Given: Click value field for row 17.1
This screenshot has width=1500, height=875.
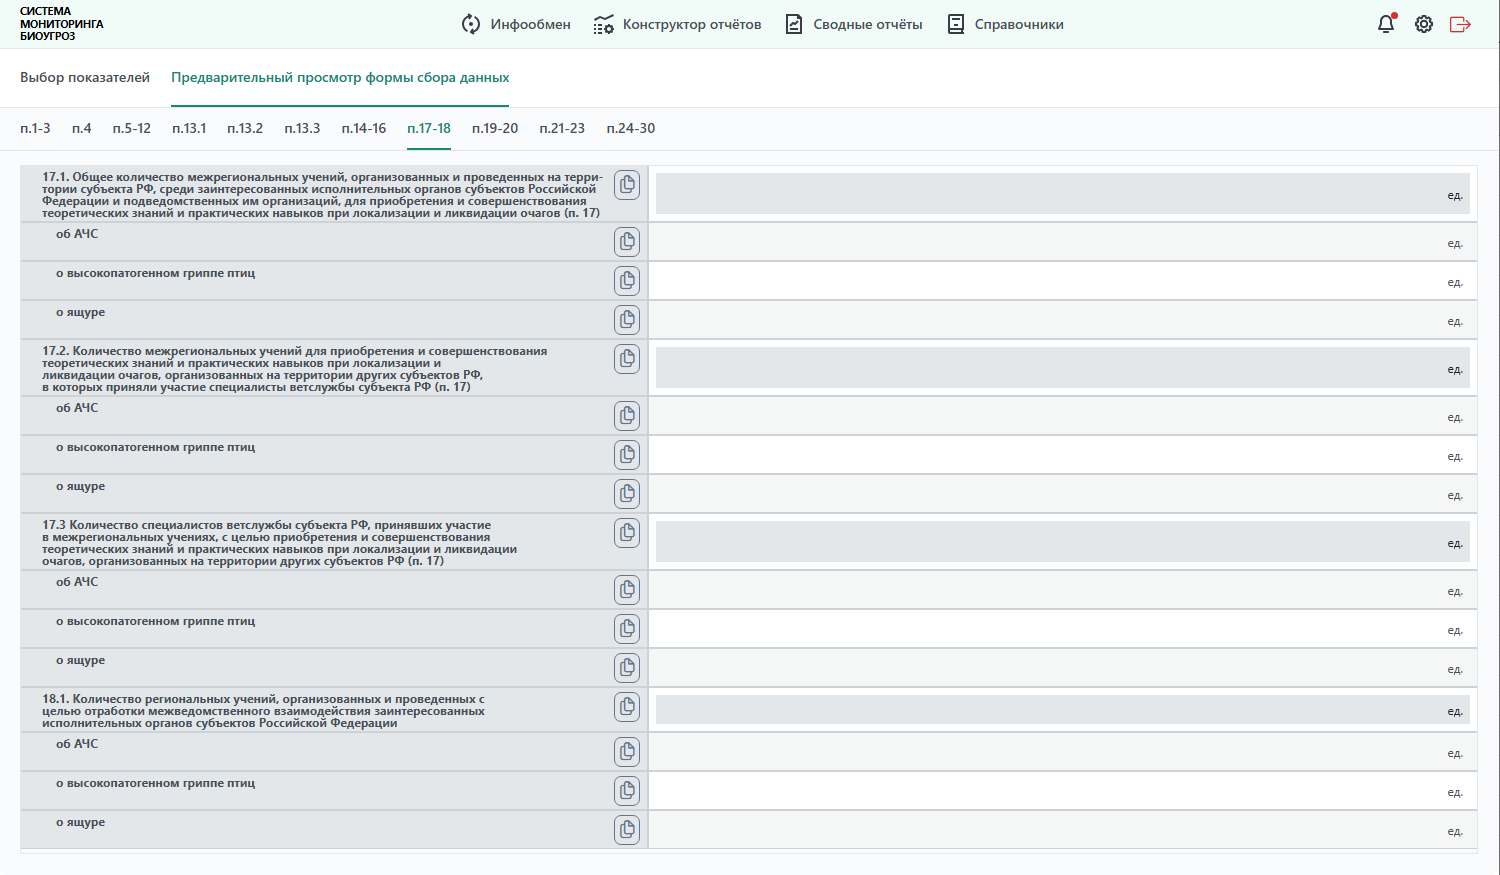Looking at the screenshot, I should [1063, 194].
